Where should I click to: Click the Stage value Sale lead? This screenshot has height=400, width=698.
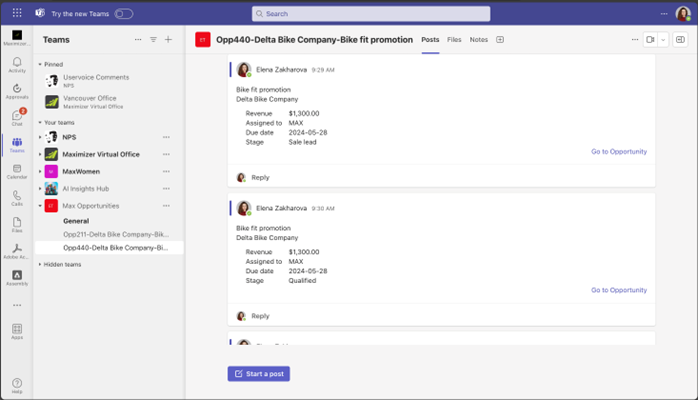(302, 142)
